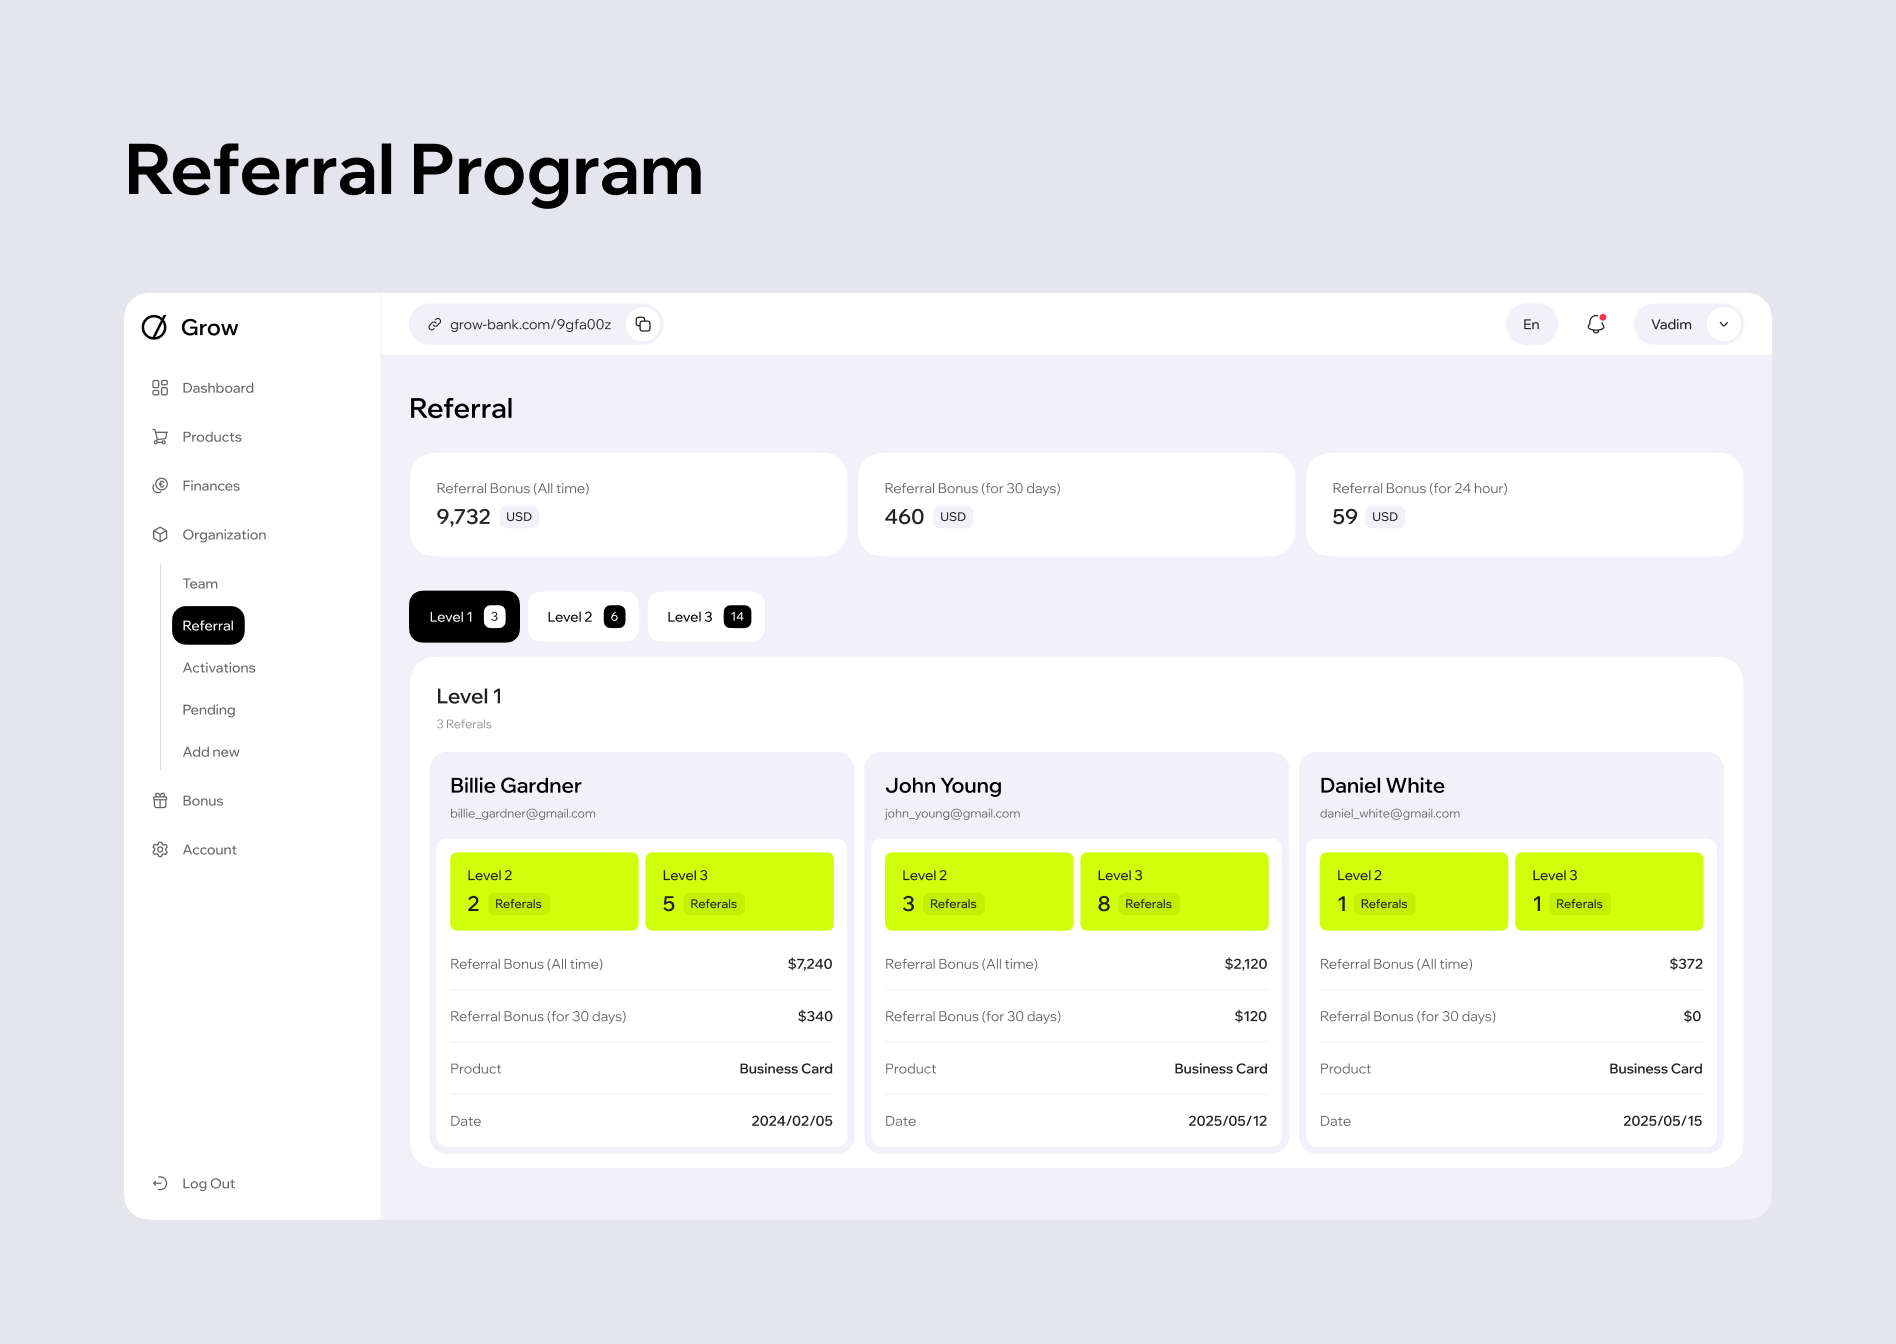Switch to the Level 3 tab
This screenshot has height=1344, width=1896.
pos(706,617)
